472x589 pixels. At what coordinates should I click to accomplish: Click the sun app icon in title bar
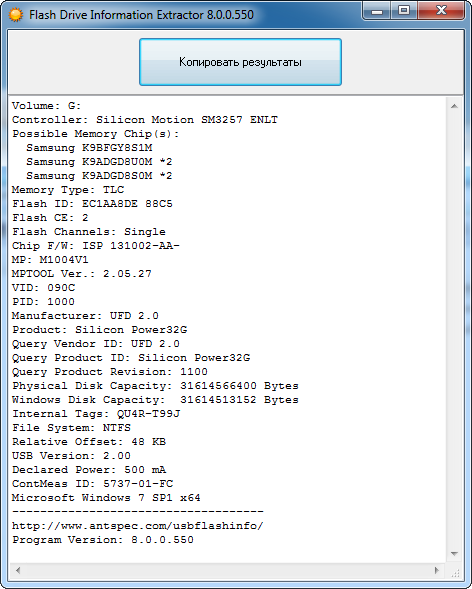click(x=16, y=15)
